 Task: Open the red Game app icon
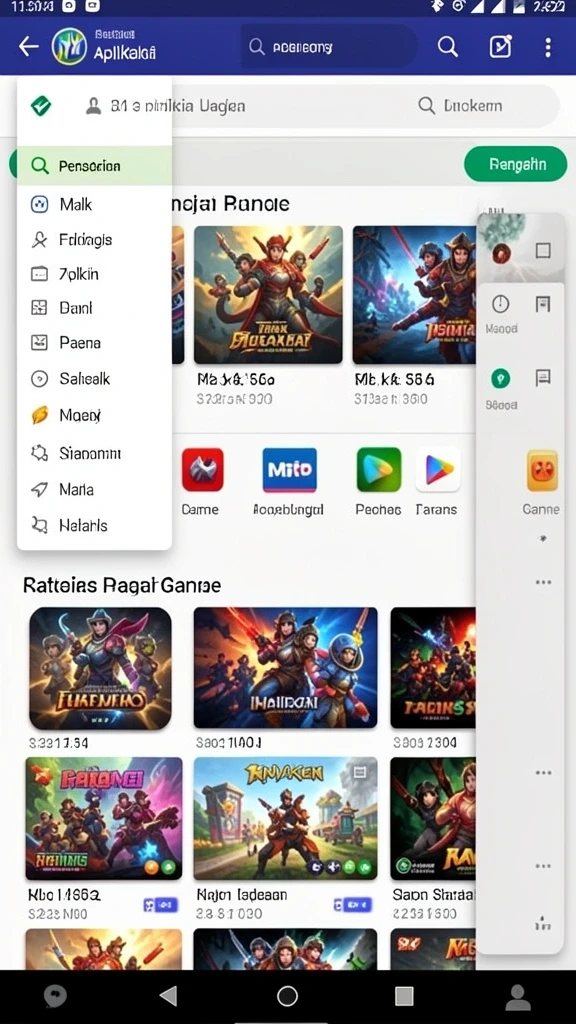(x=202, y=470)
